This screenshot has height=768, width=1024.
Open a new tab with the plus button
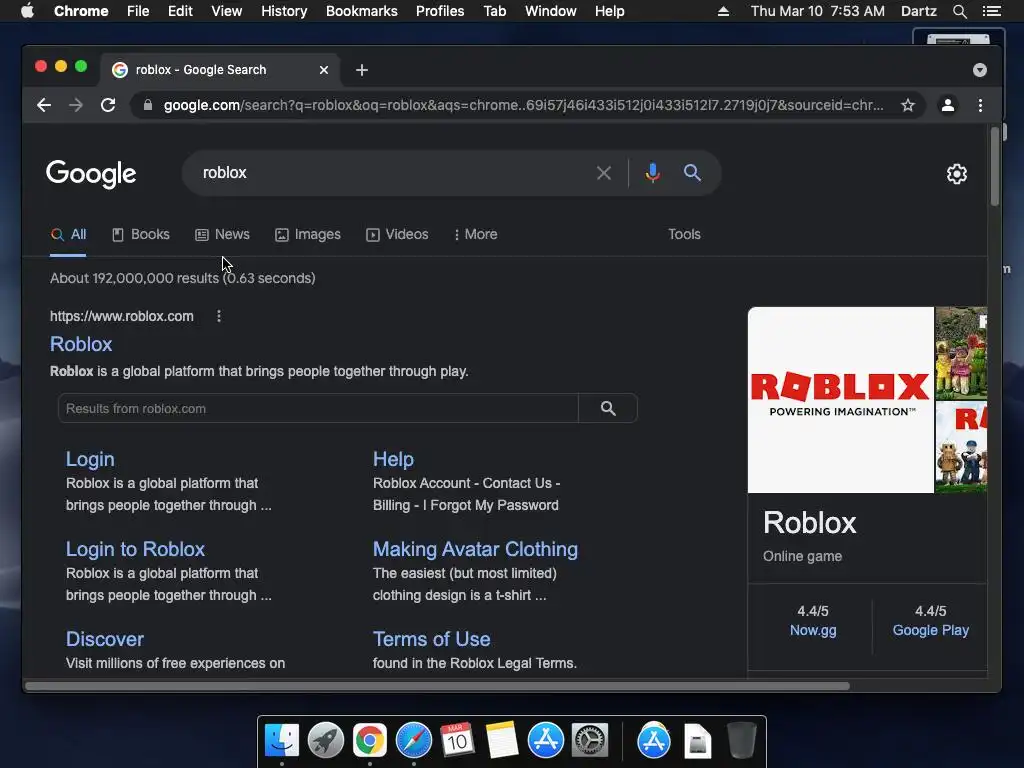(362, 70)
